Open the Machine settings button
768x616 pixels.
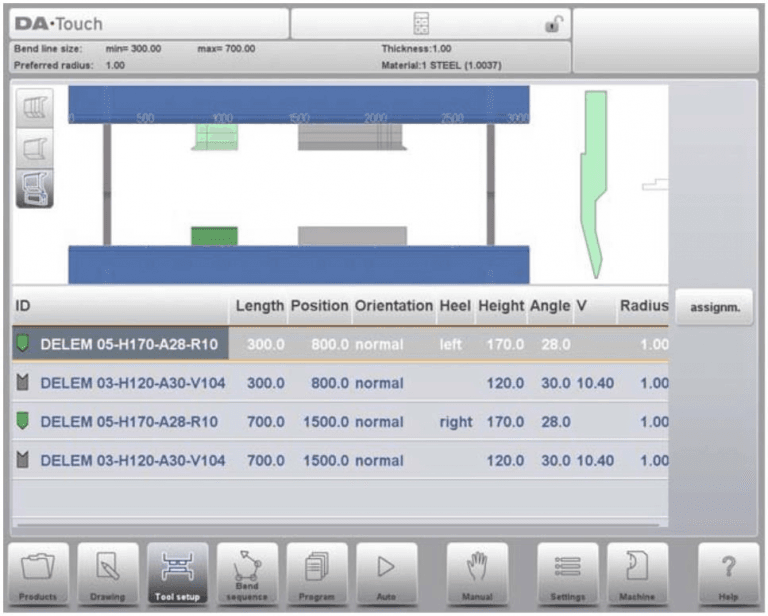click(x=637, y=574)
